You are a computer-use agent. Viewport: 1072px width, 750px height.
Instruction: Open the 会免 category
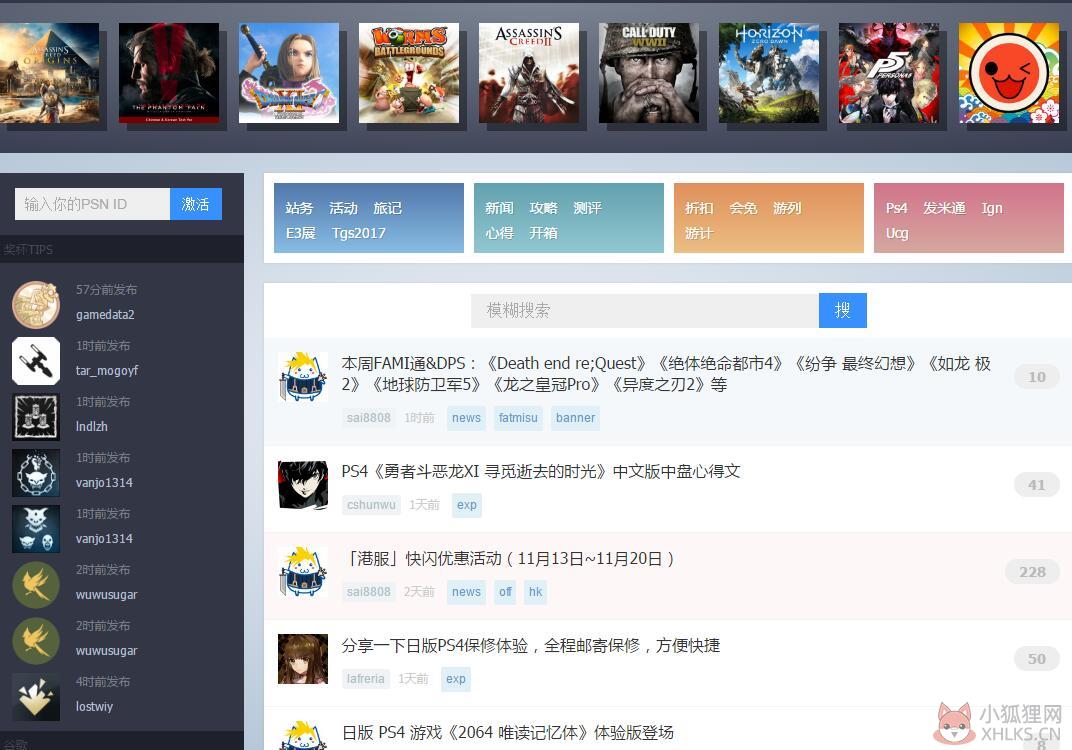(743, 208)
